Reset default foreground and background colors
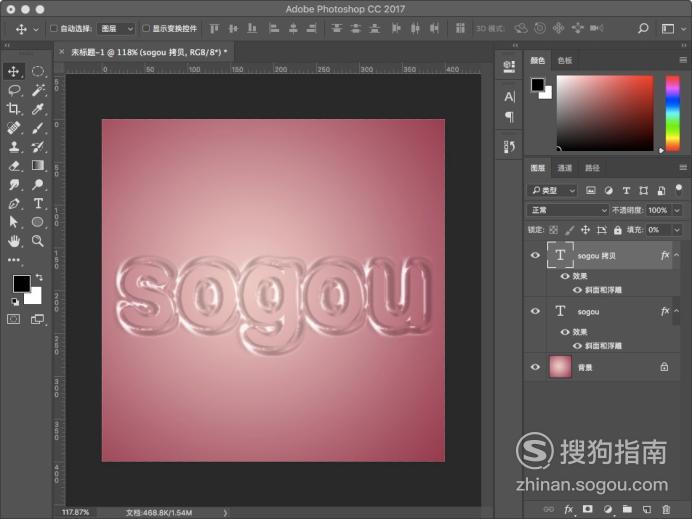Screen dimensions: 692x519 [15, 302]
